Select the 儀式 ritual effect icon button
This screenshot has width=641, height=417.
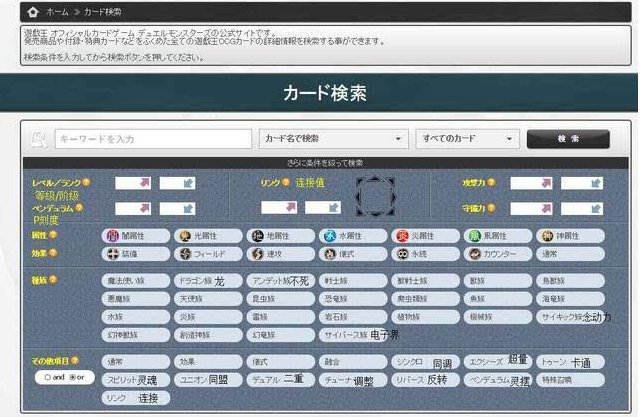tap(353, 254)
